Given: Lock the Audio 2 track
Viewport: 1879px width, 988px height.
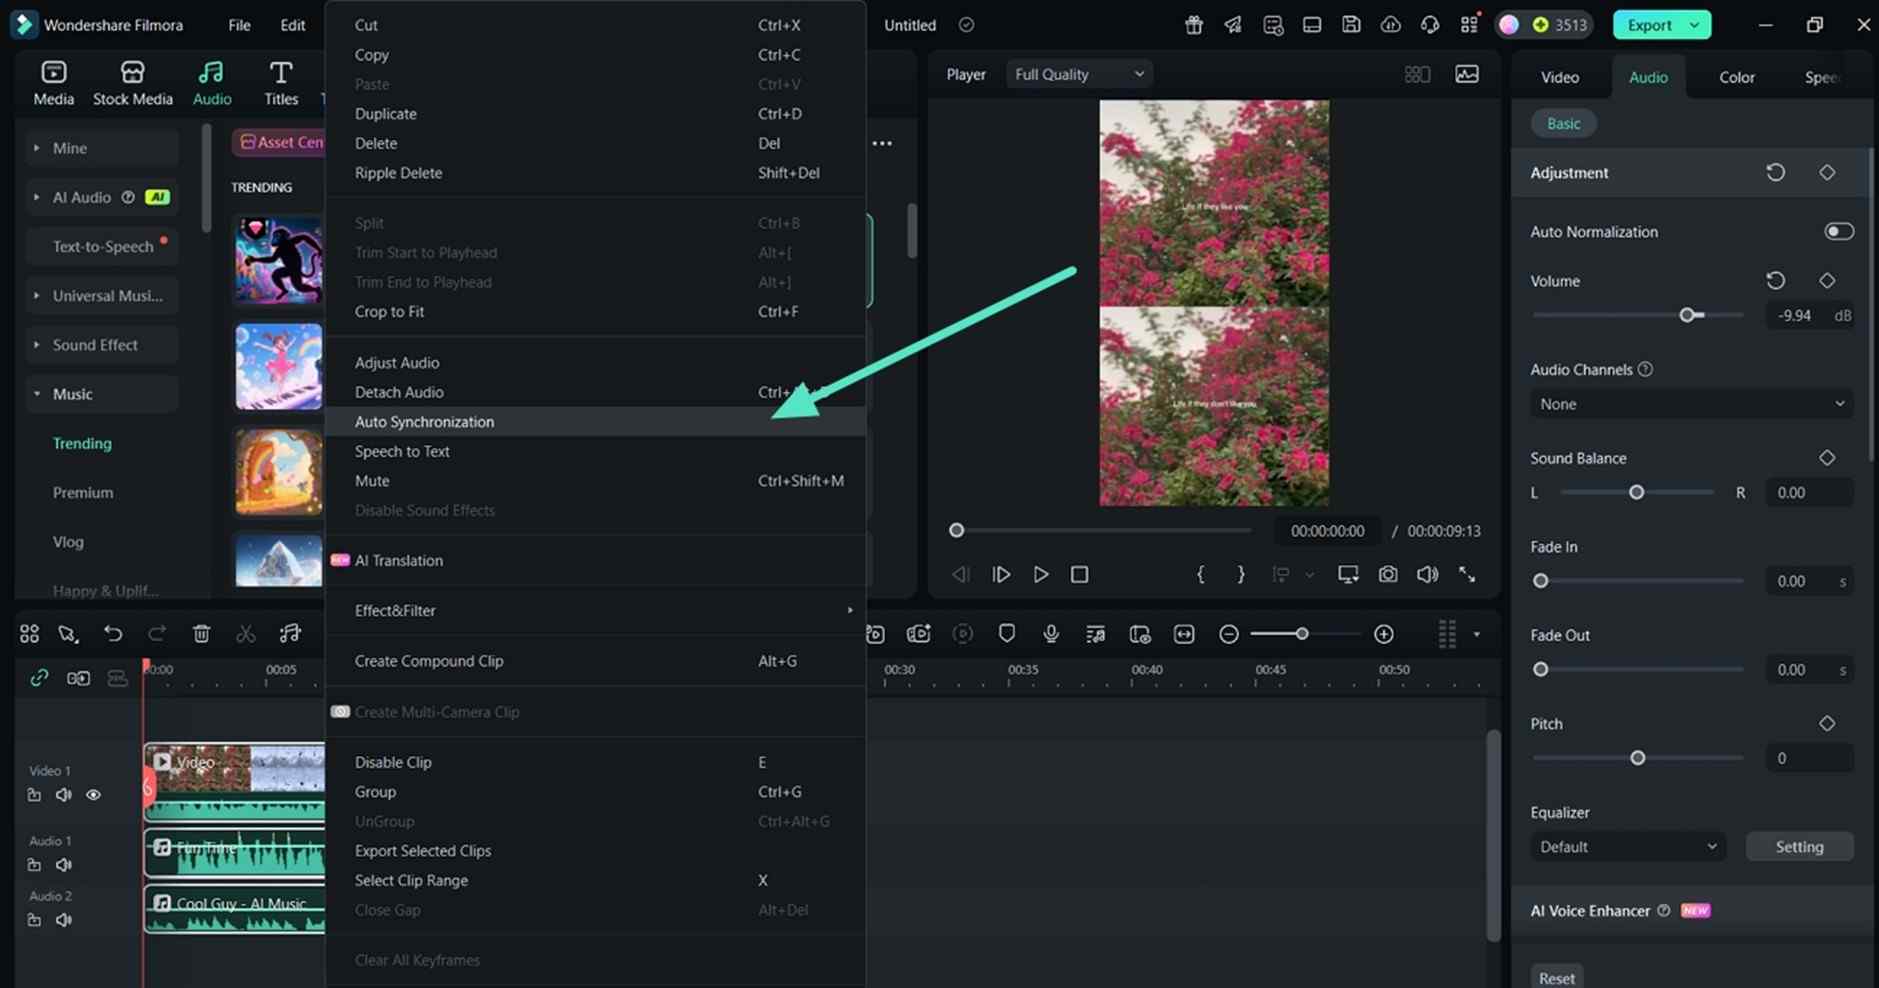Looking at the screenshot, I should [34, 920].
